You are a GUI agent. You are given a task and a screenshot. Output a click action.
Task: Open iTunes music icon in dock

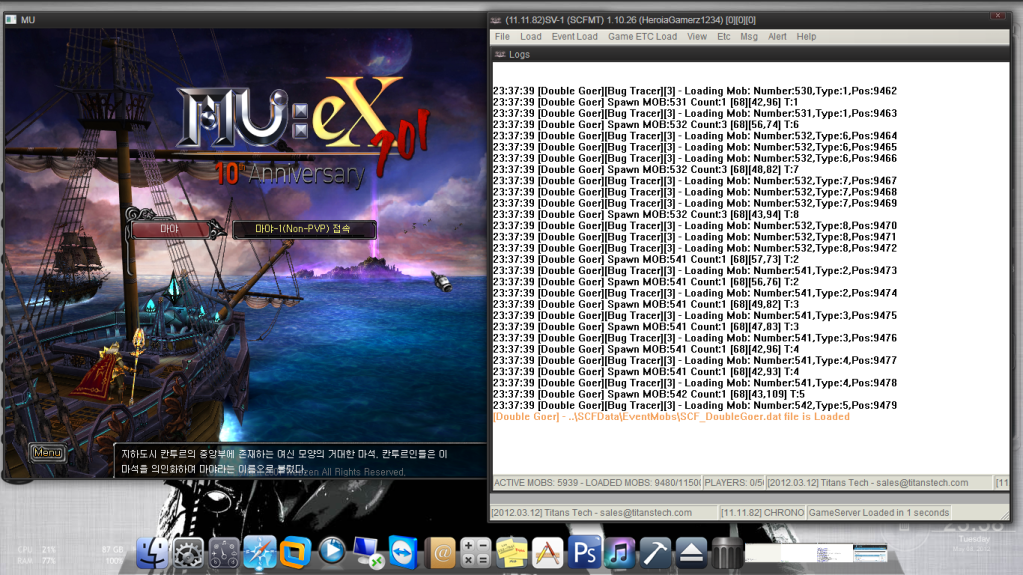coord(620,551)
